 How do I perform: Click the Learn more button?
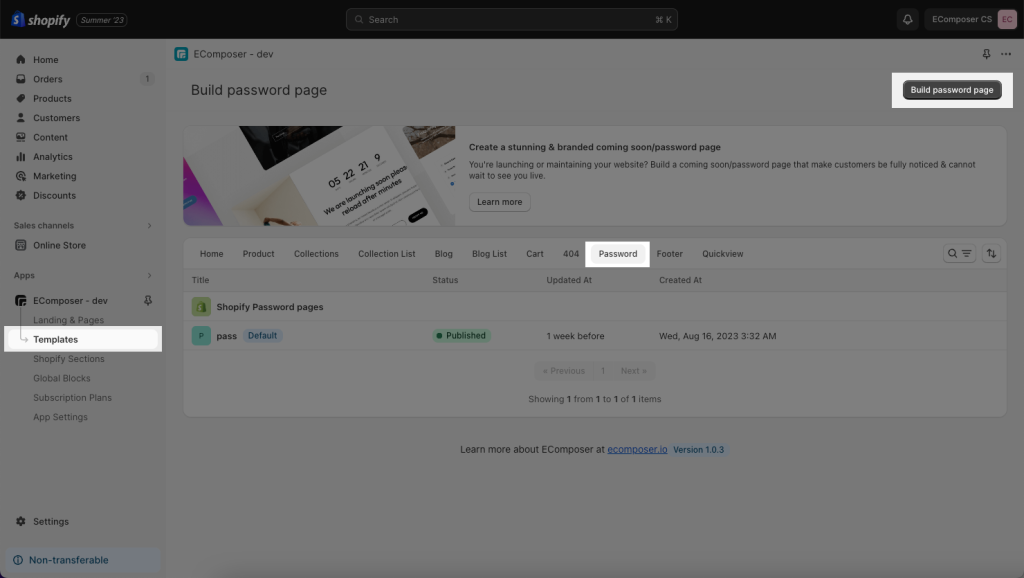pyautogui.click(x=500, y=202)
